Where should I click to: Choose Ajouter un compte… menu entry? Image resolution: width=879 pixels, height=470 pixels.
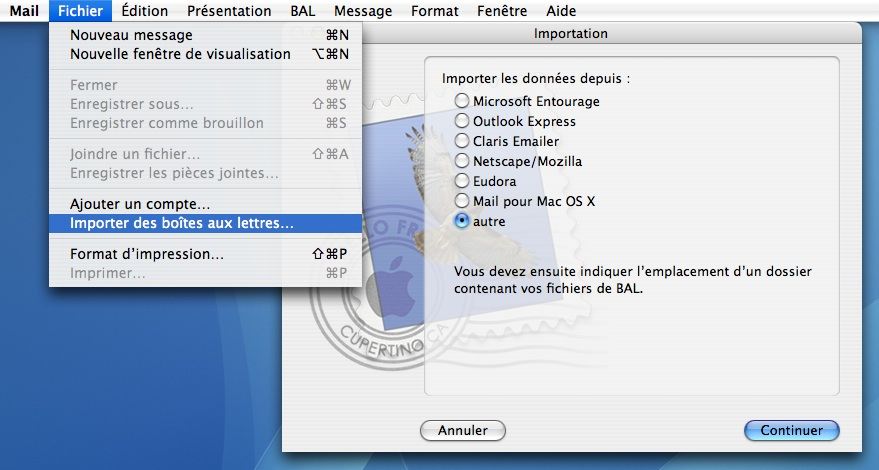tap(205, 204)
